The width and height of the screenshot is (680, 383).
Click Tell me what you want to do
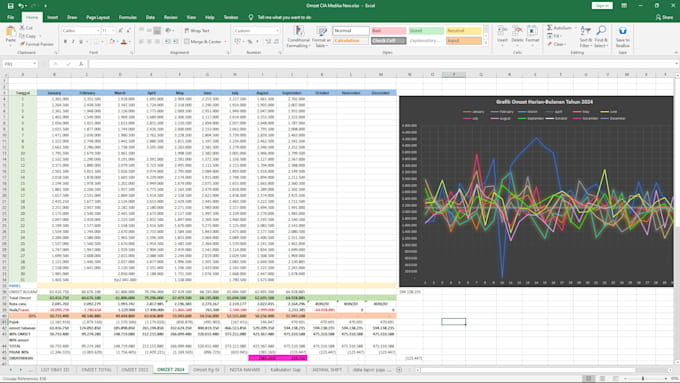pyautogui.click(x=284, y=17)
